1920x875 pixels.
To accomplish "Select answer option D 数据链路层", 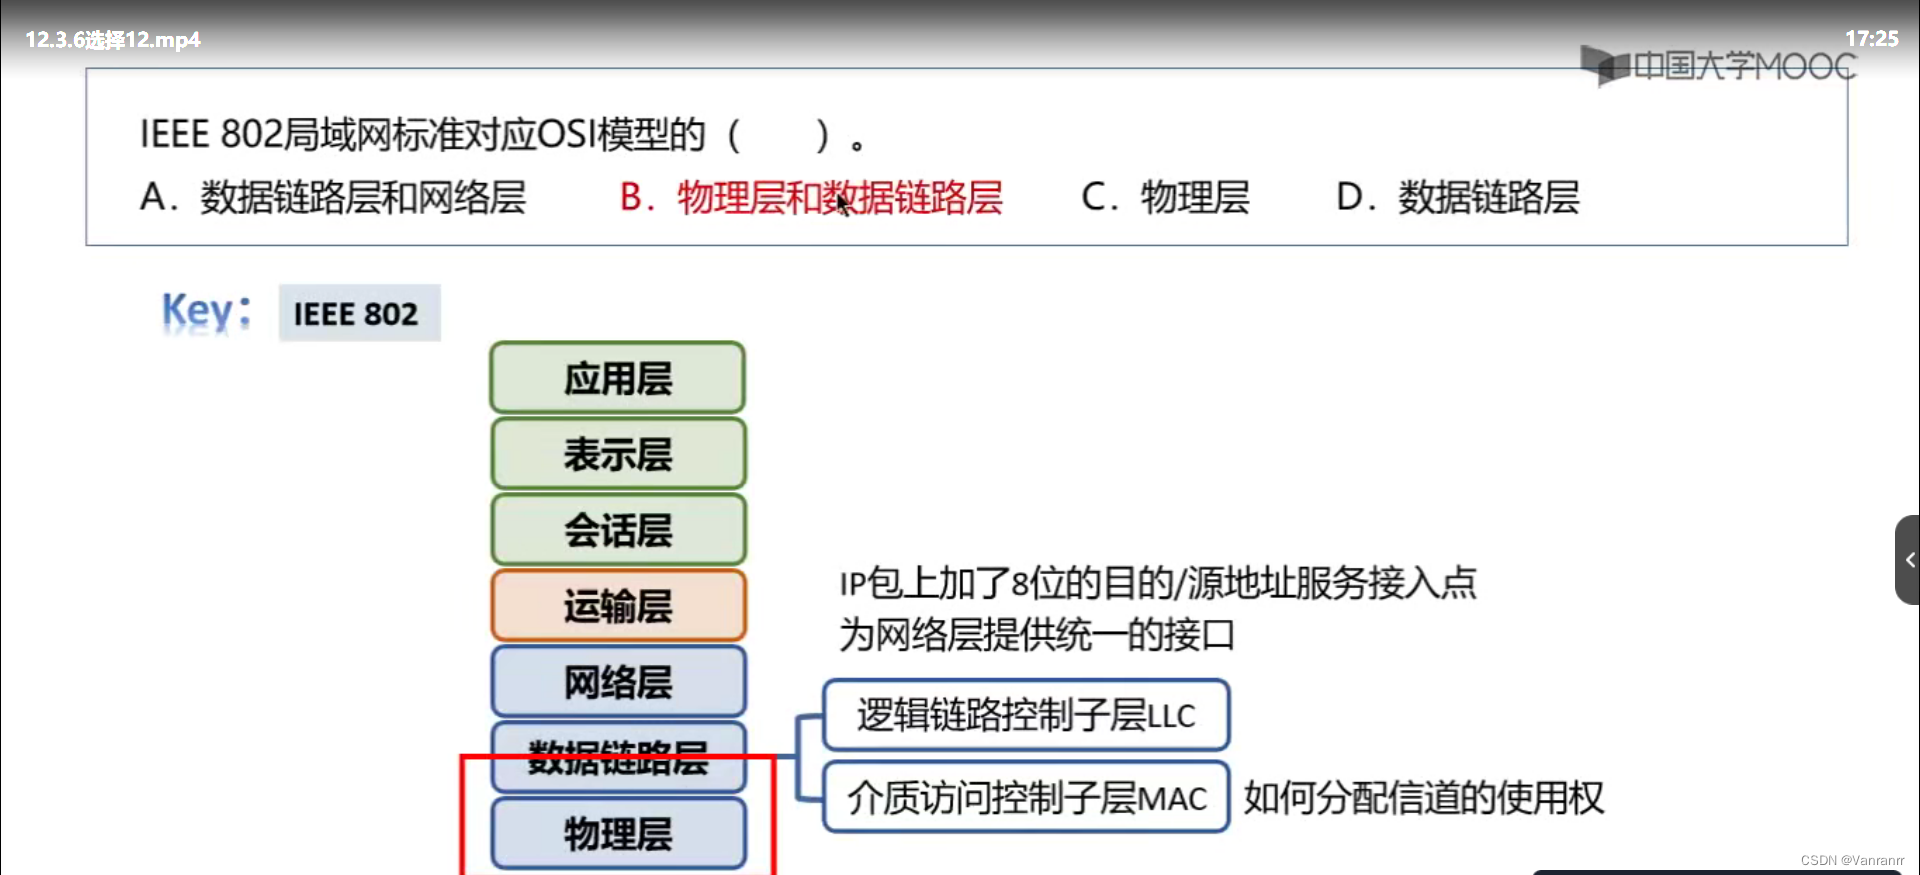I will coord(1458,197).
